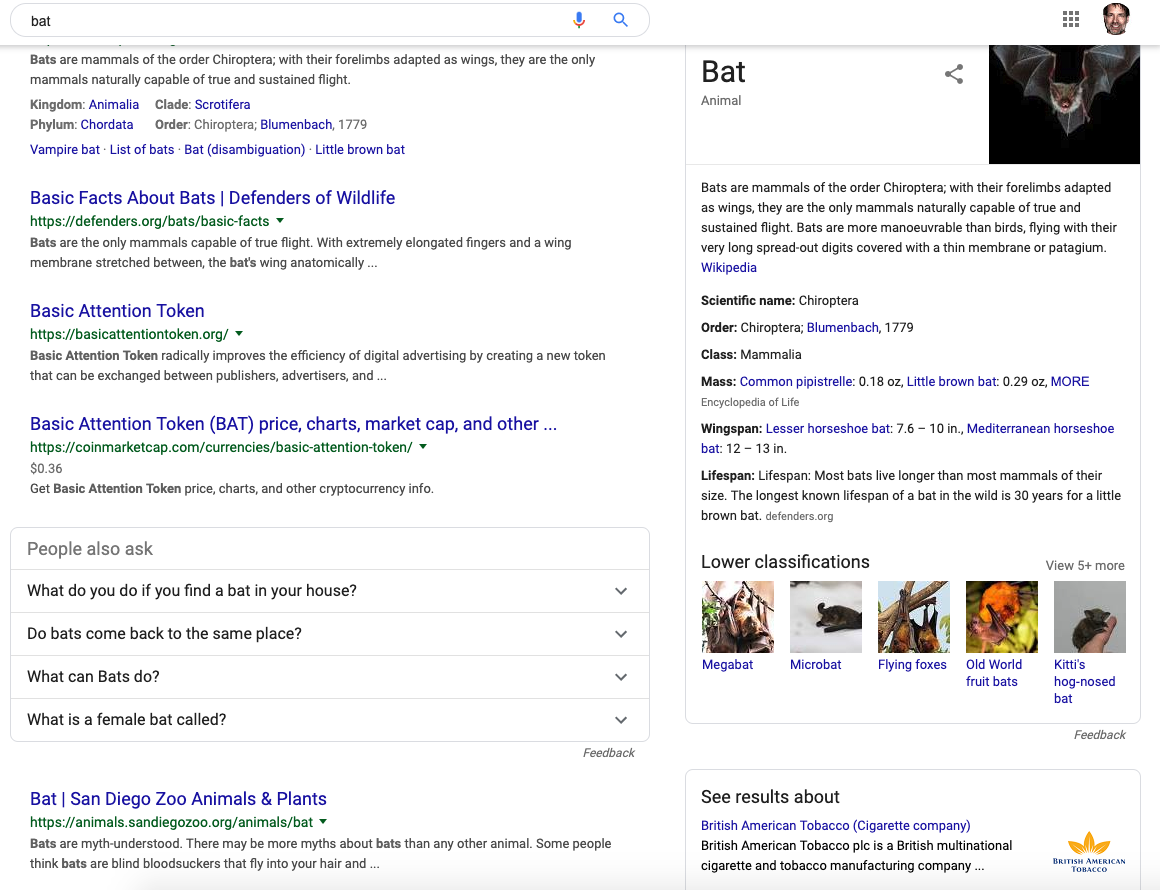Click "View 5+ more" lower classifications
The width and height of the screenshot is (1160, 890).
[x=1085, y=565]
